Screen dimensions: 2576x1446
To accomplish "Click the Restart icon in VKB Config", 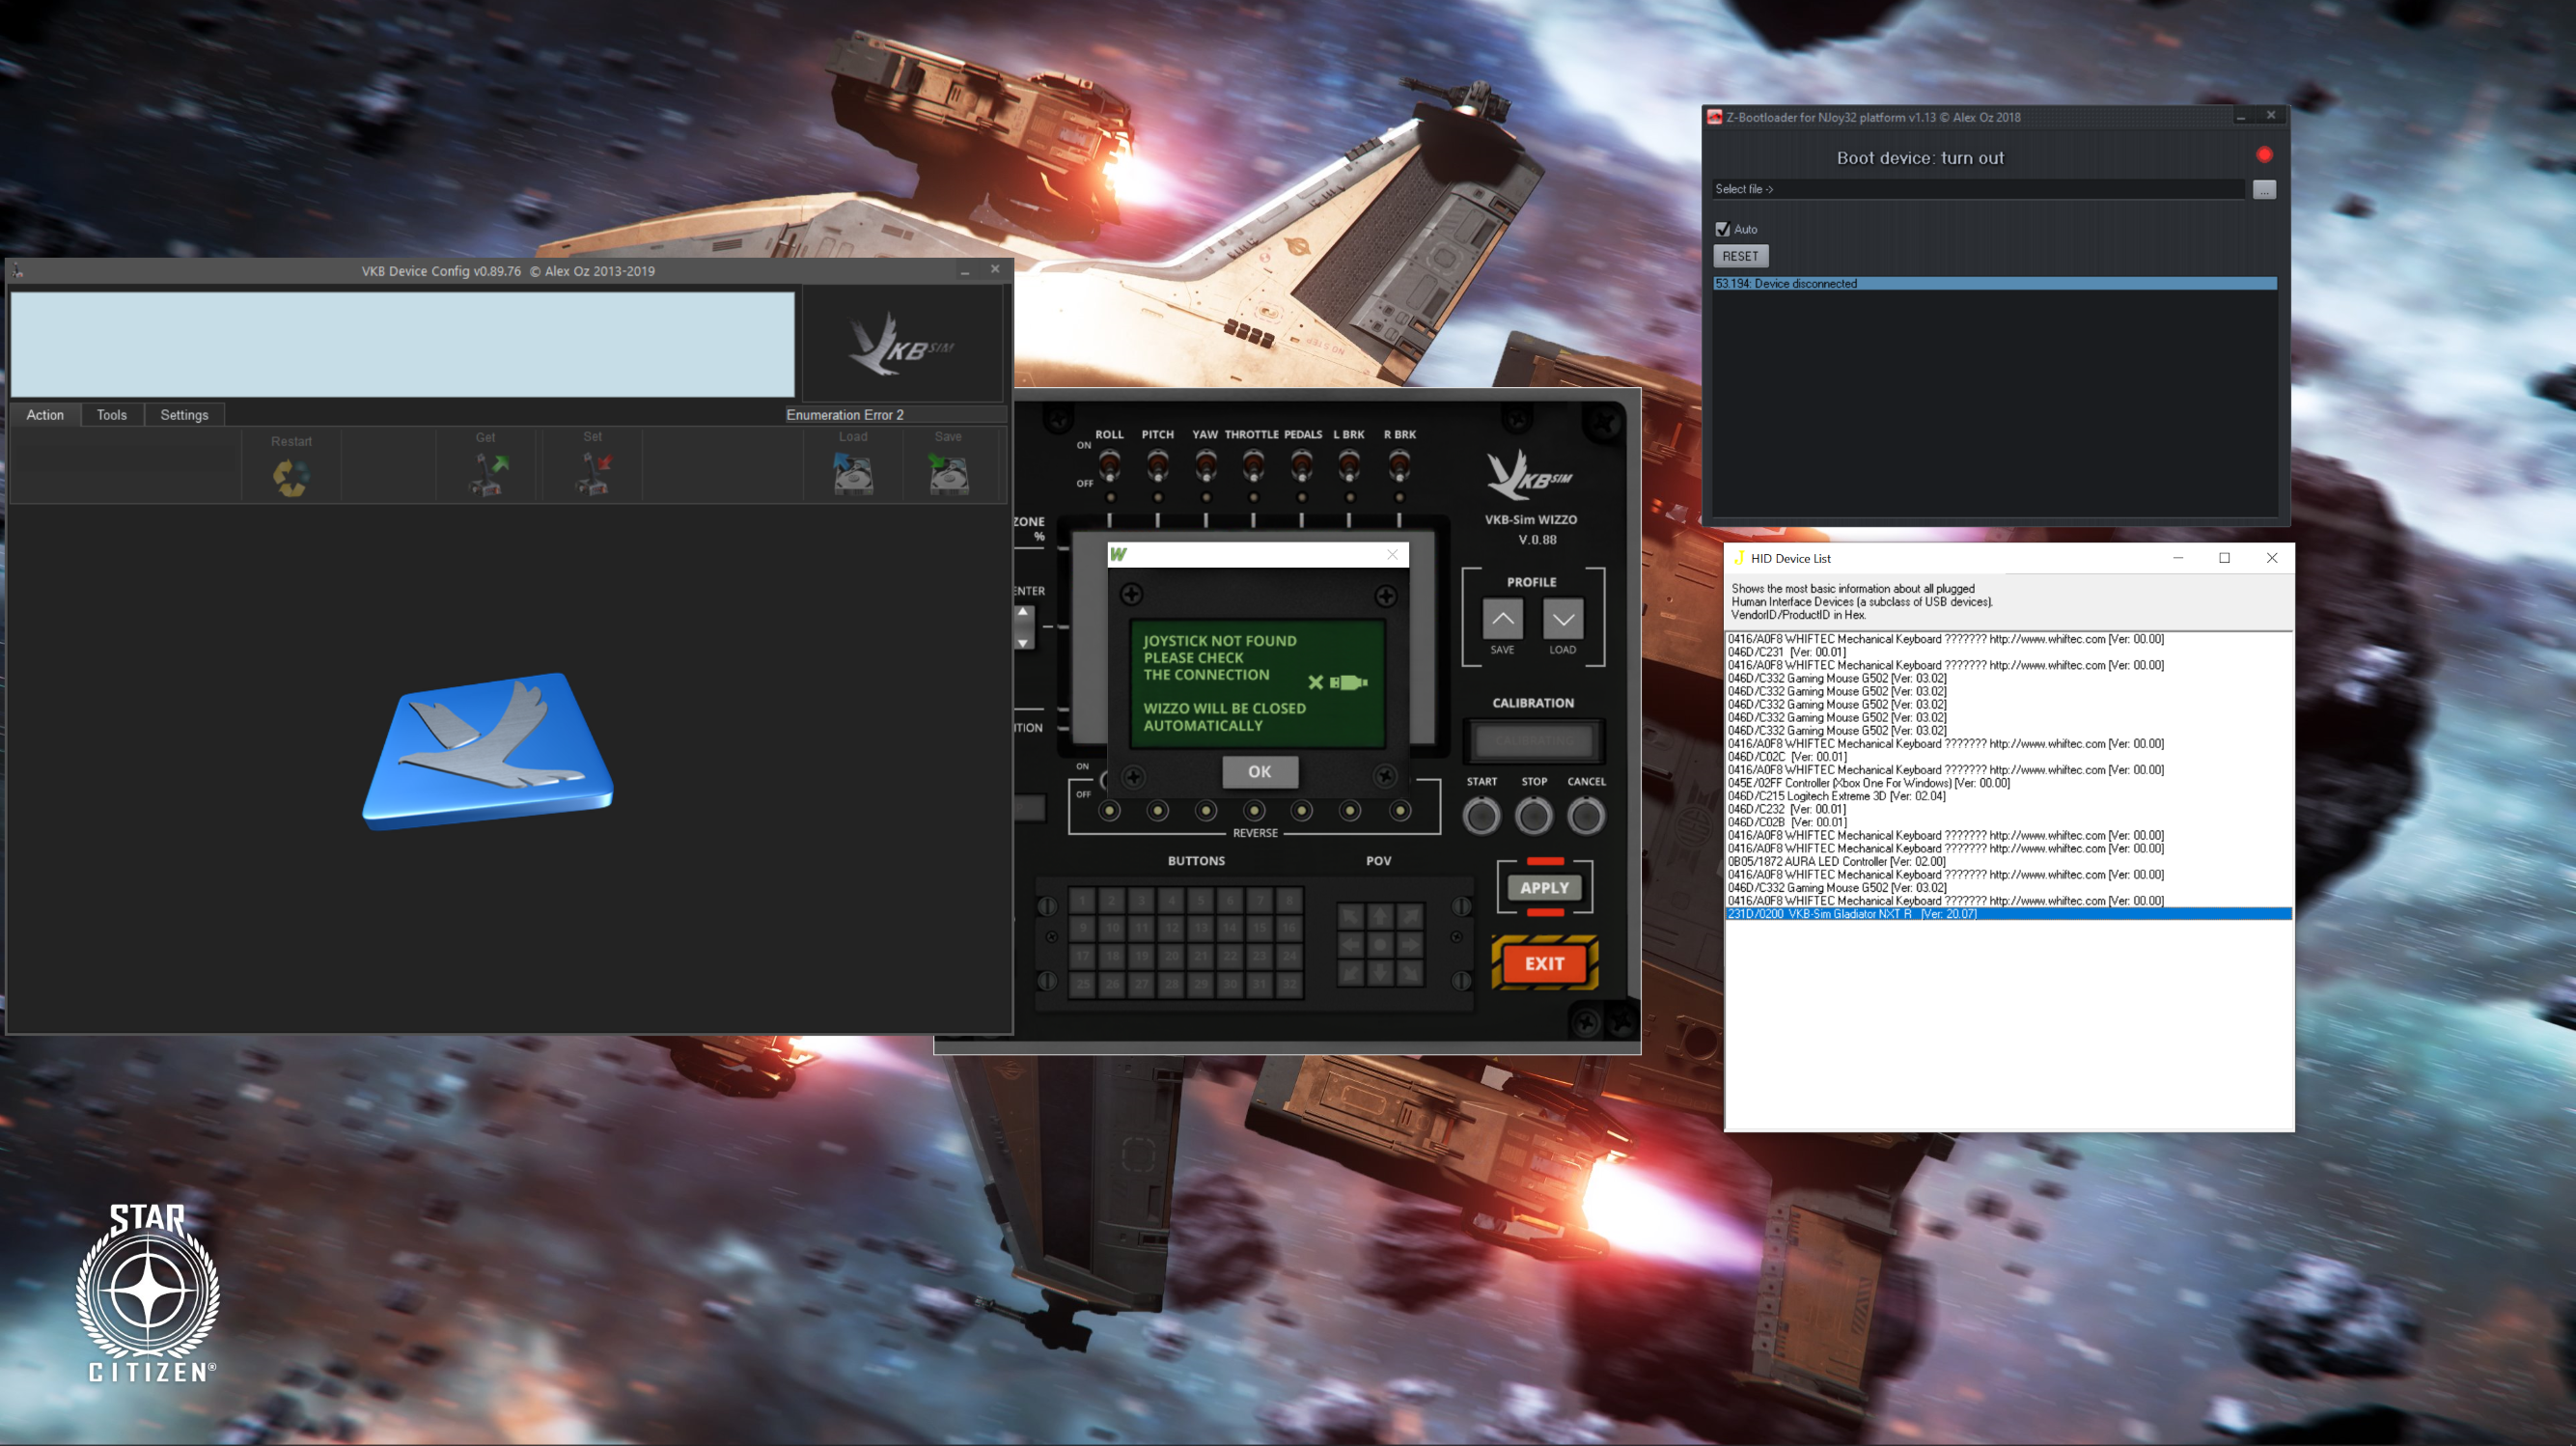I will 291,476.
